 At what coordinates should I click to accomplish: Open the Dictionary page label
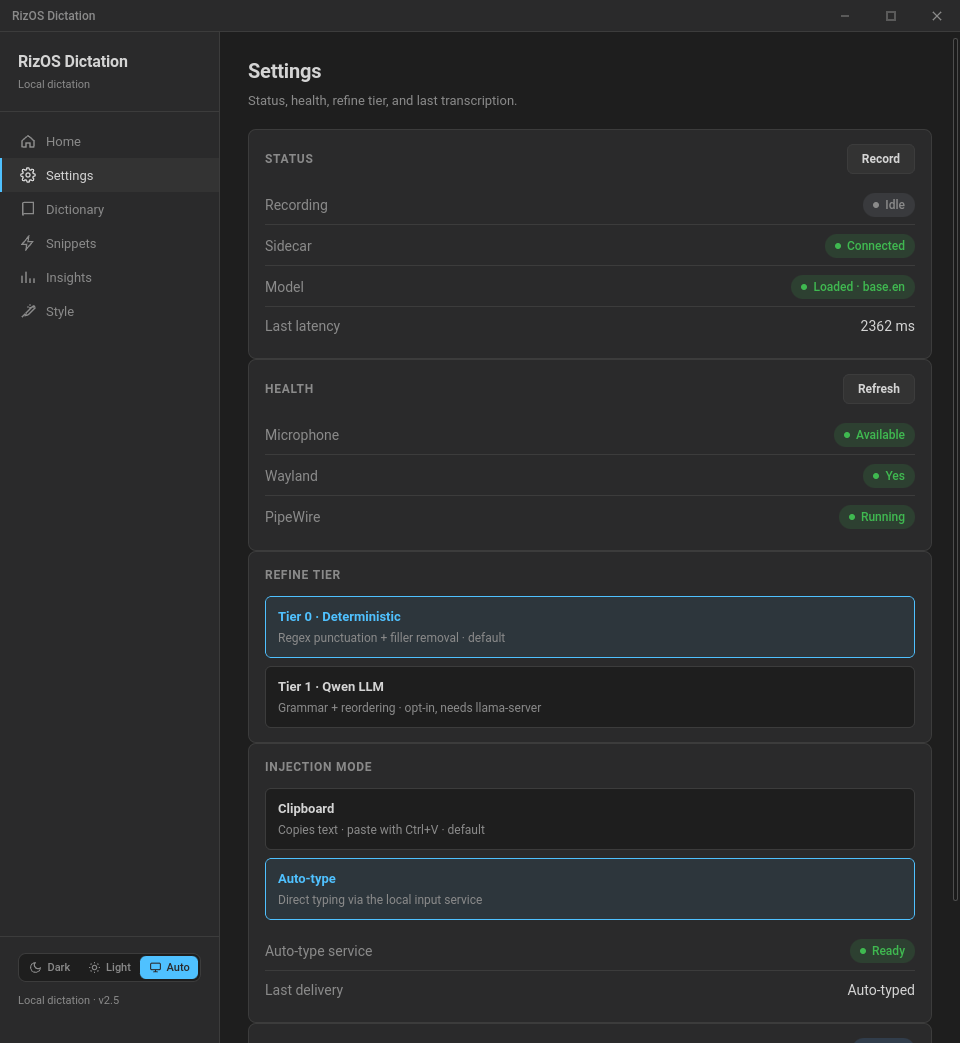click(x=75, y=210)
